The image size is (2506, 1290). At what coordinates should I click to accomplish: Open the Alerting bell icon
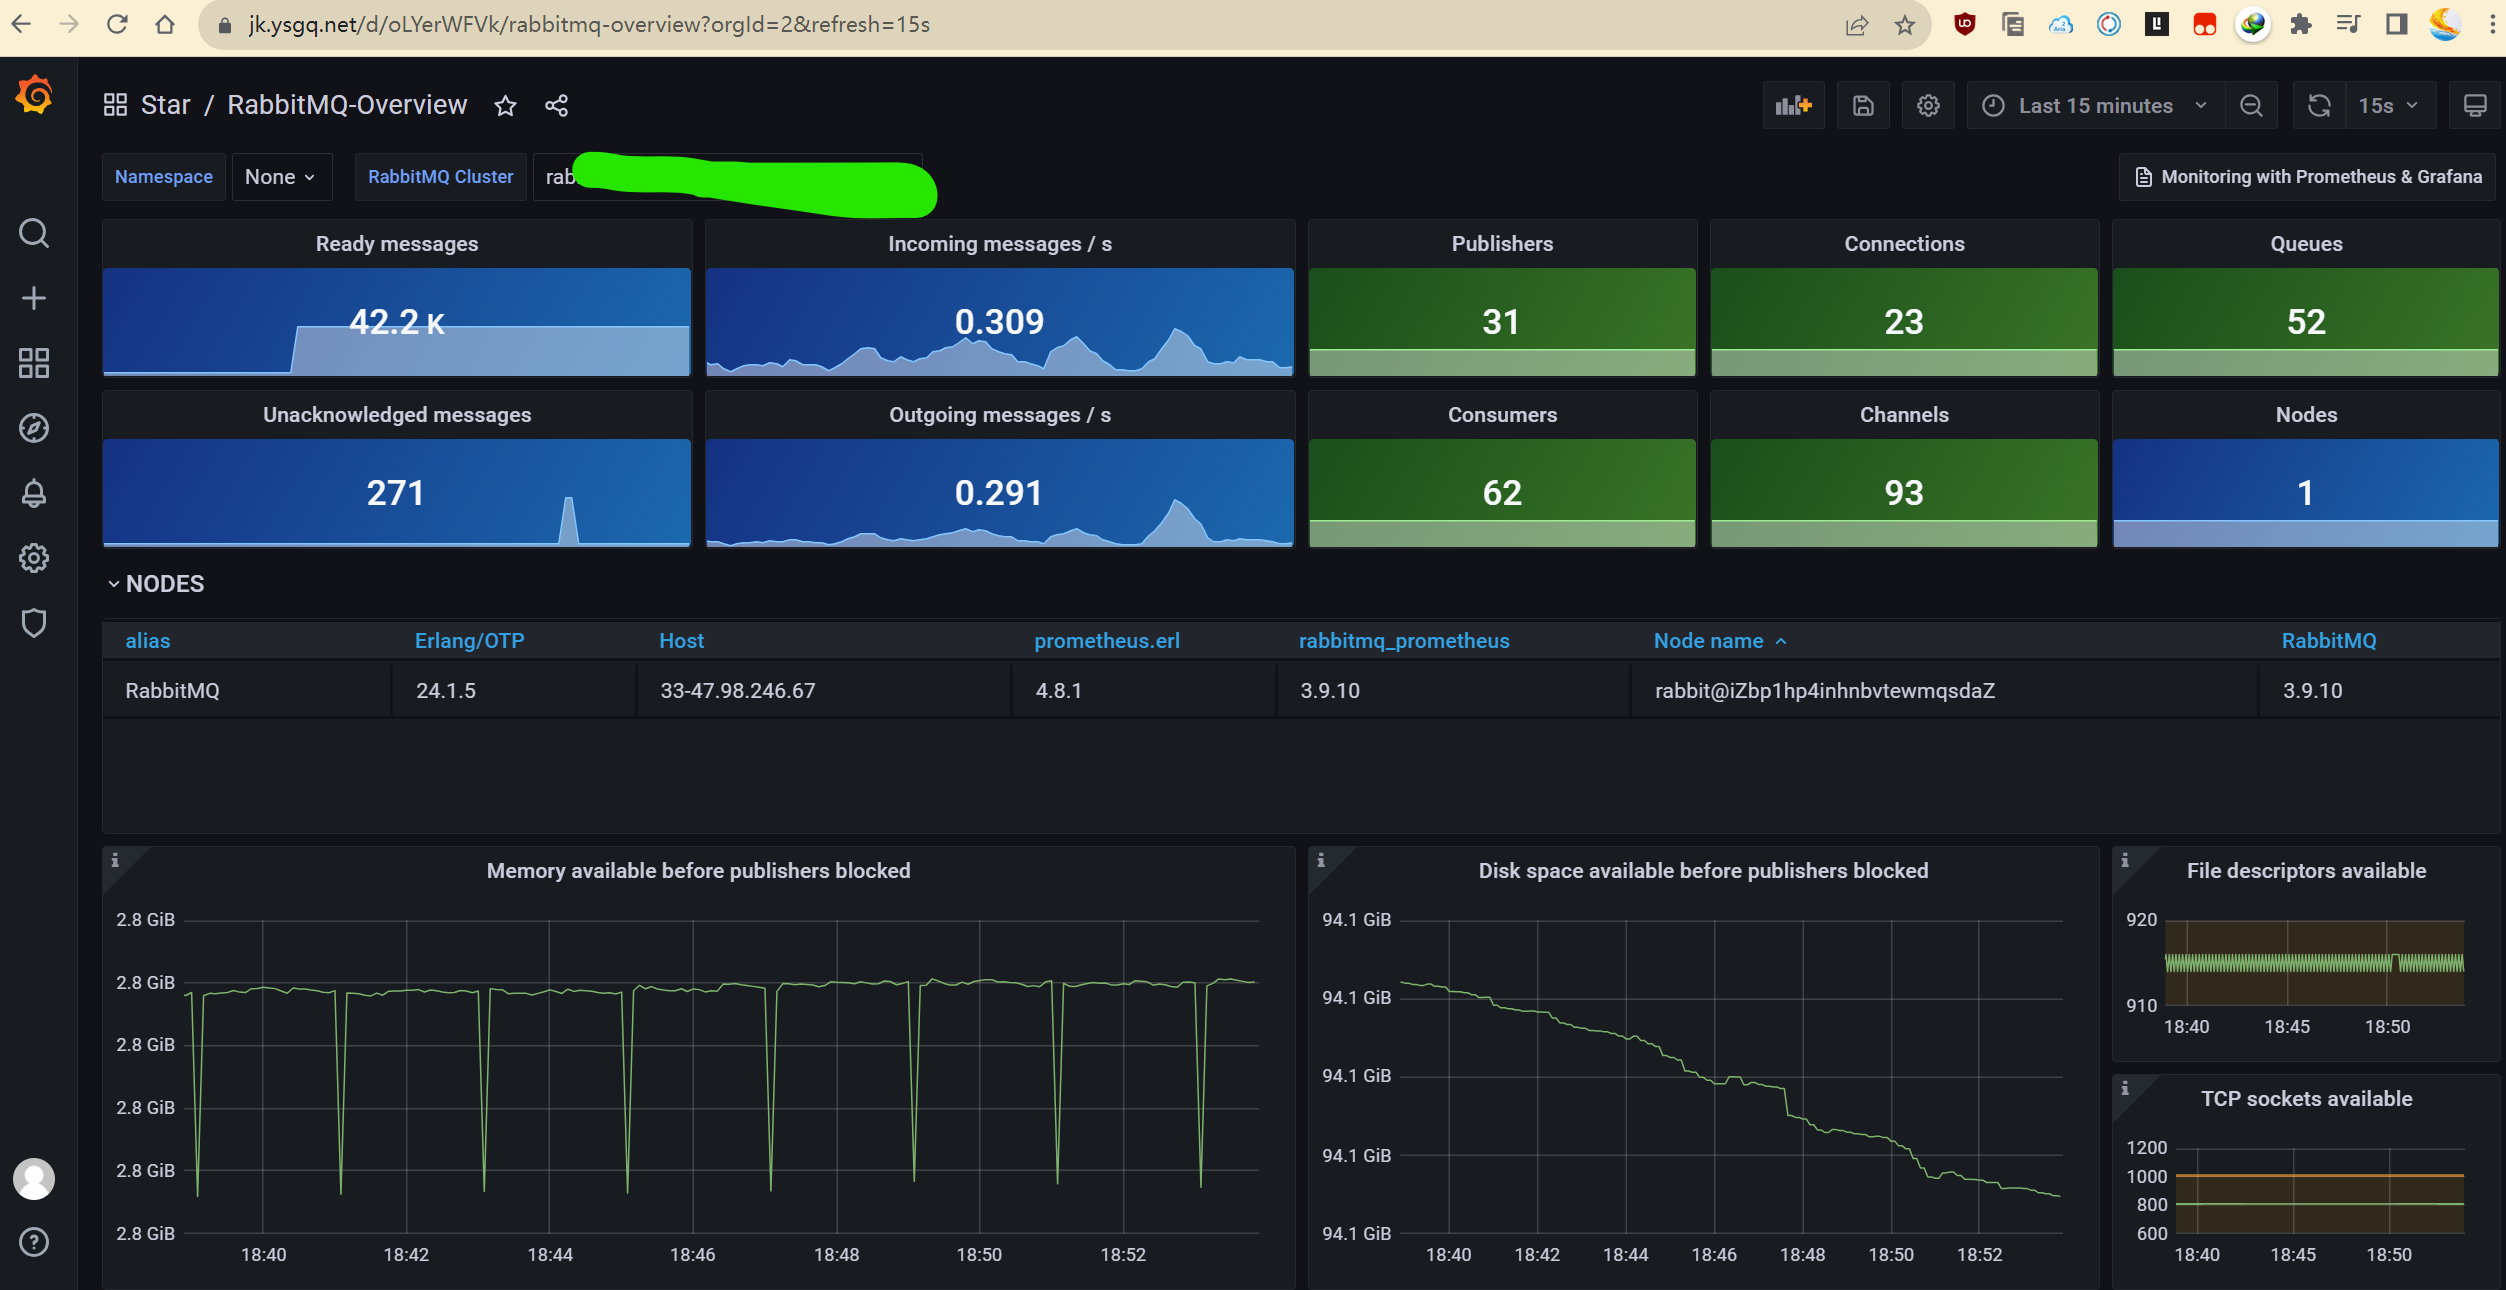34,493
